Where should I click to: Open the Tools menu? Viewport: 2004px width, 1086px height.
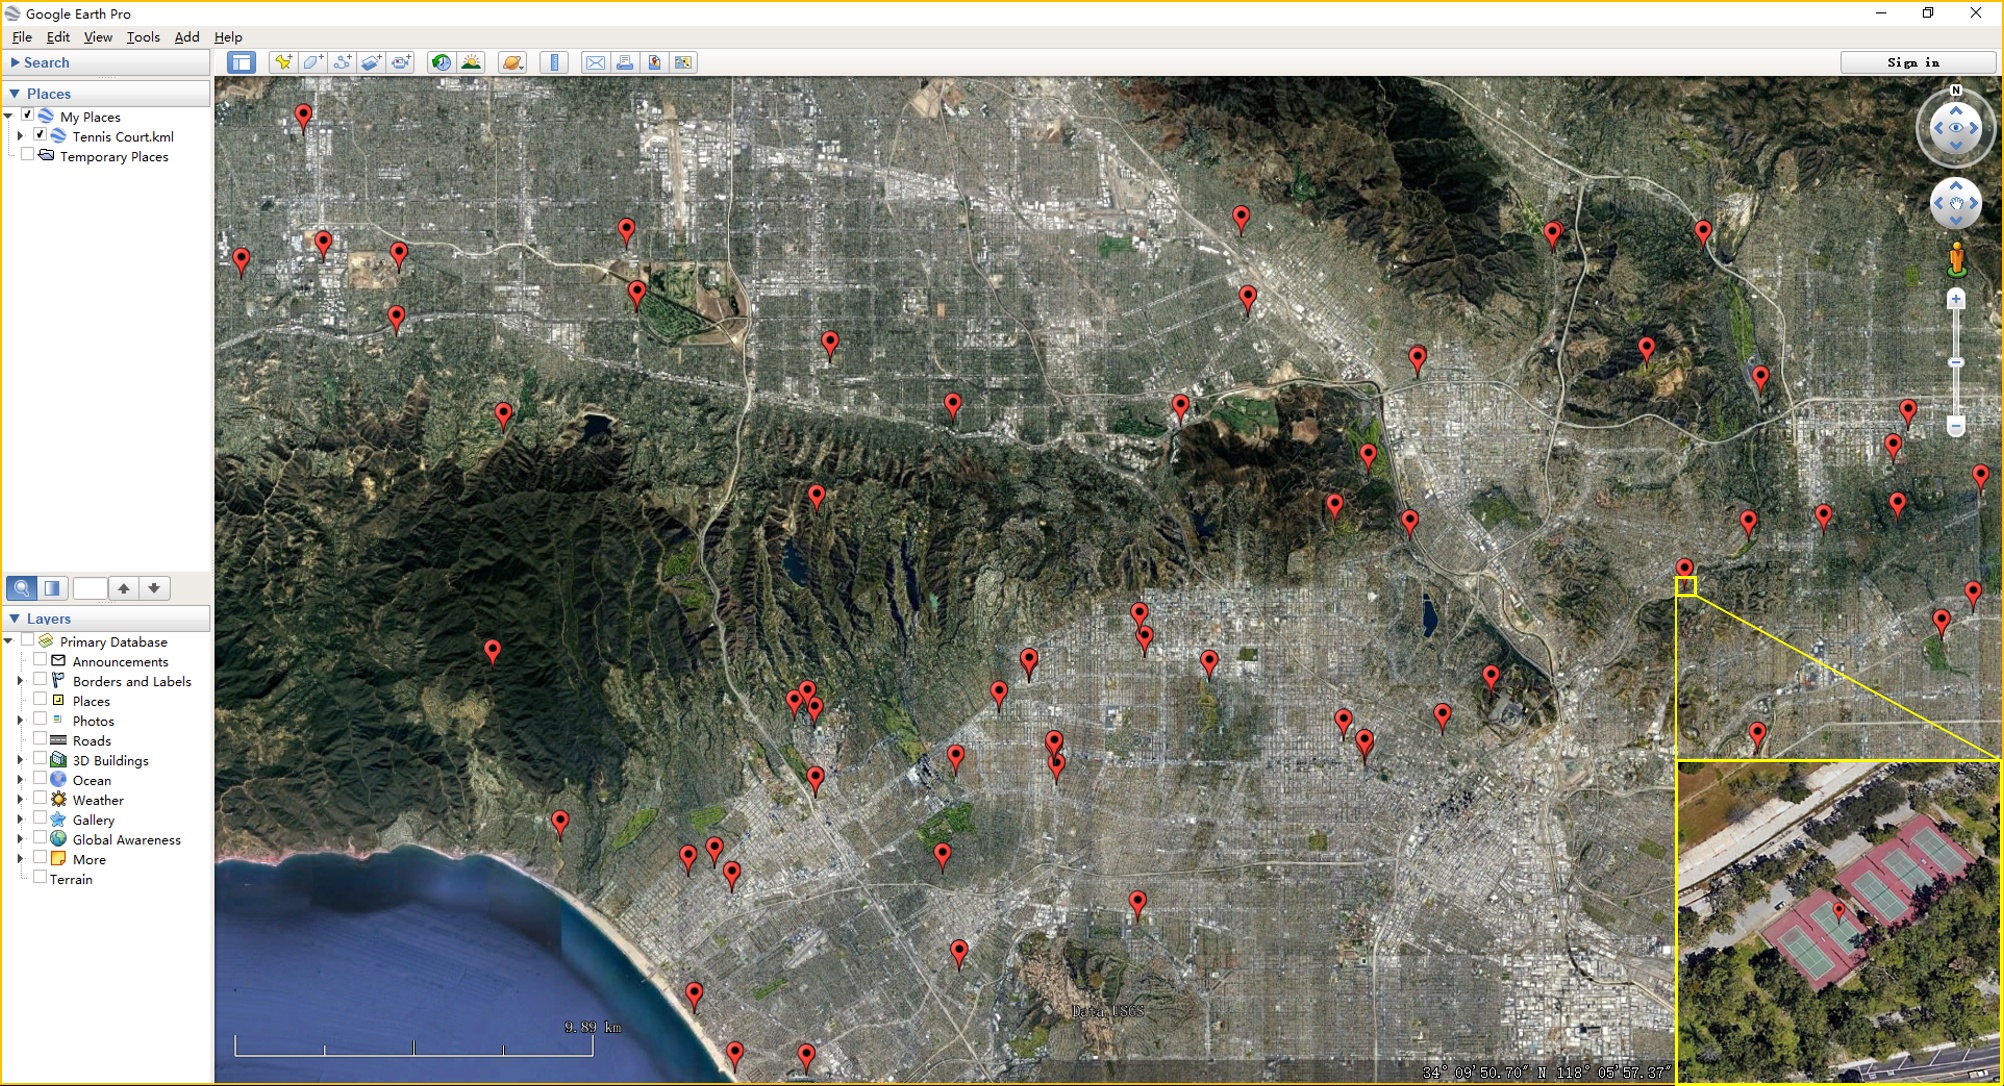(x=143, y=37)
